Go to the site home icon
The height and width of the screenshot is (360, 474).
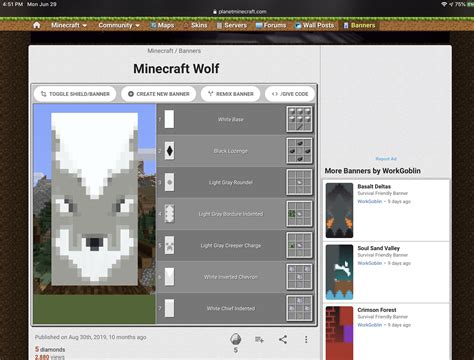[x=37, y=25]
